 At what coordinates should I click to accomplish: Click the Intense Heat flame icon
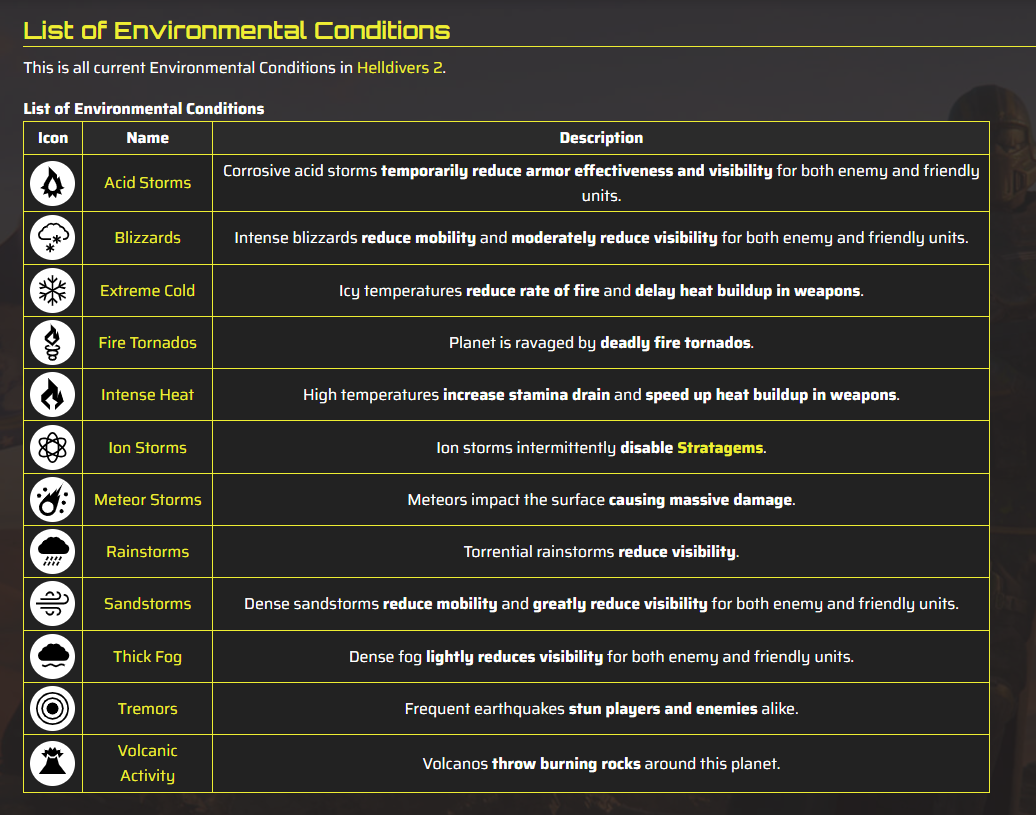coord(52,395)
